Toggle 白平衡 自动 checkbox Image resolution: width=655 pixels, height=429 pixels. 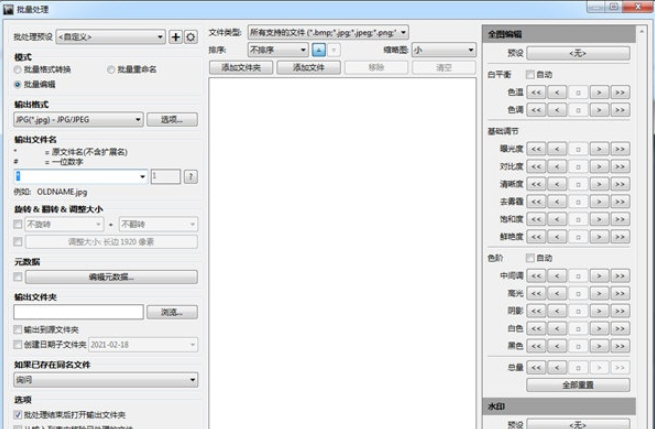click(x=530, y=75)
